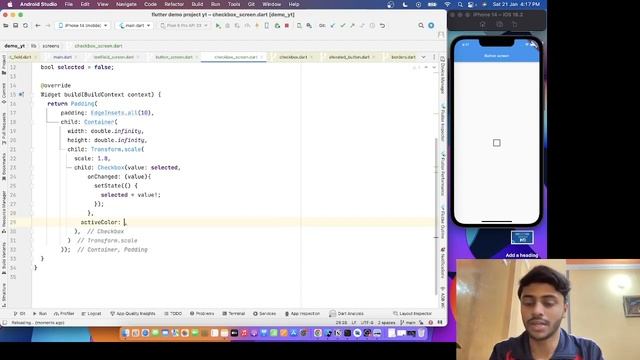This screenshot has width=640, height=360.
Task: Open the Bookmarks tool window
Action: click(x=4, y=167)
